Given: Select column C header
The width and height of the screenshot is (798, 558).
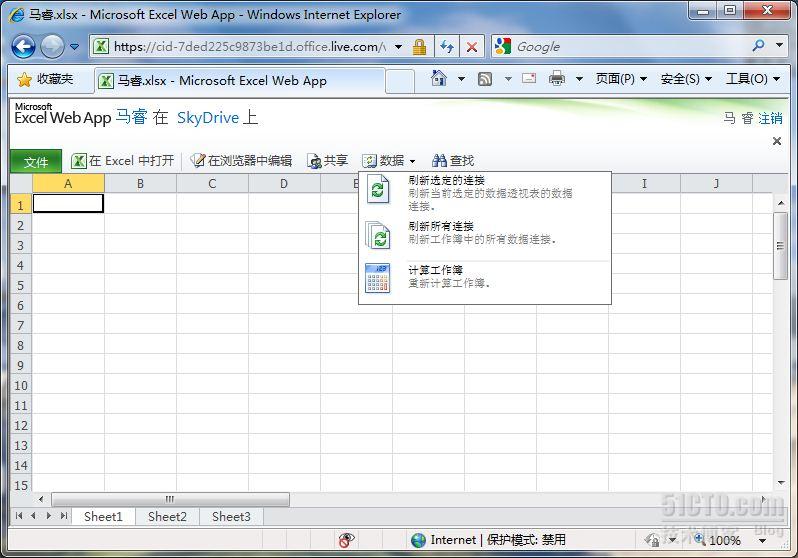Looking at the screenshot, I should pyautogui.click(x=212, y=183).
